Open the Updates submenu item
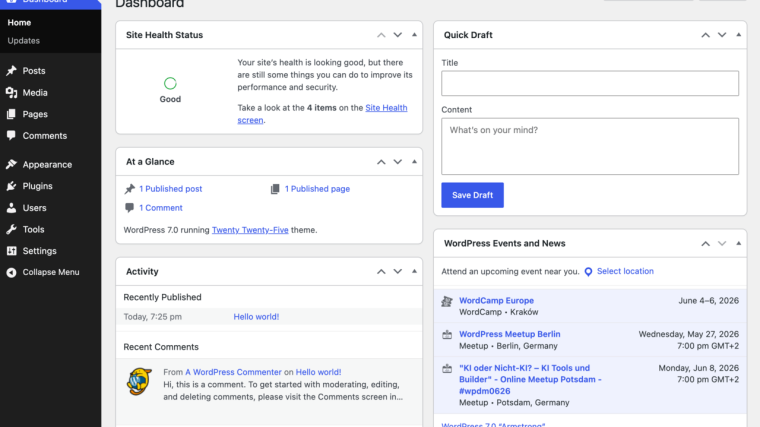Screen dimensions: 760x427 (23, 41)
